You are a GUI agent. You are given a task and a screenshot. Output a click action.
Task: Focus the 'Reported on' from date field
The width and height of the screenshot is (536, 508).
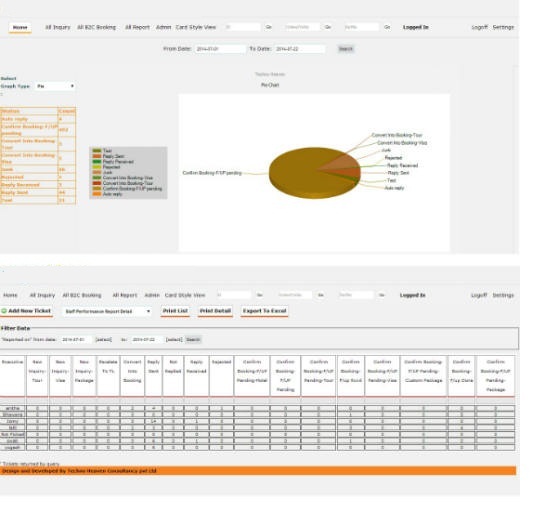[x=76, y=340]
